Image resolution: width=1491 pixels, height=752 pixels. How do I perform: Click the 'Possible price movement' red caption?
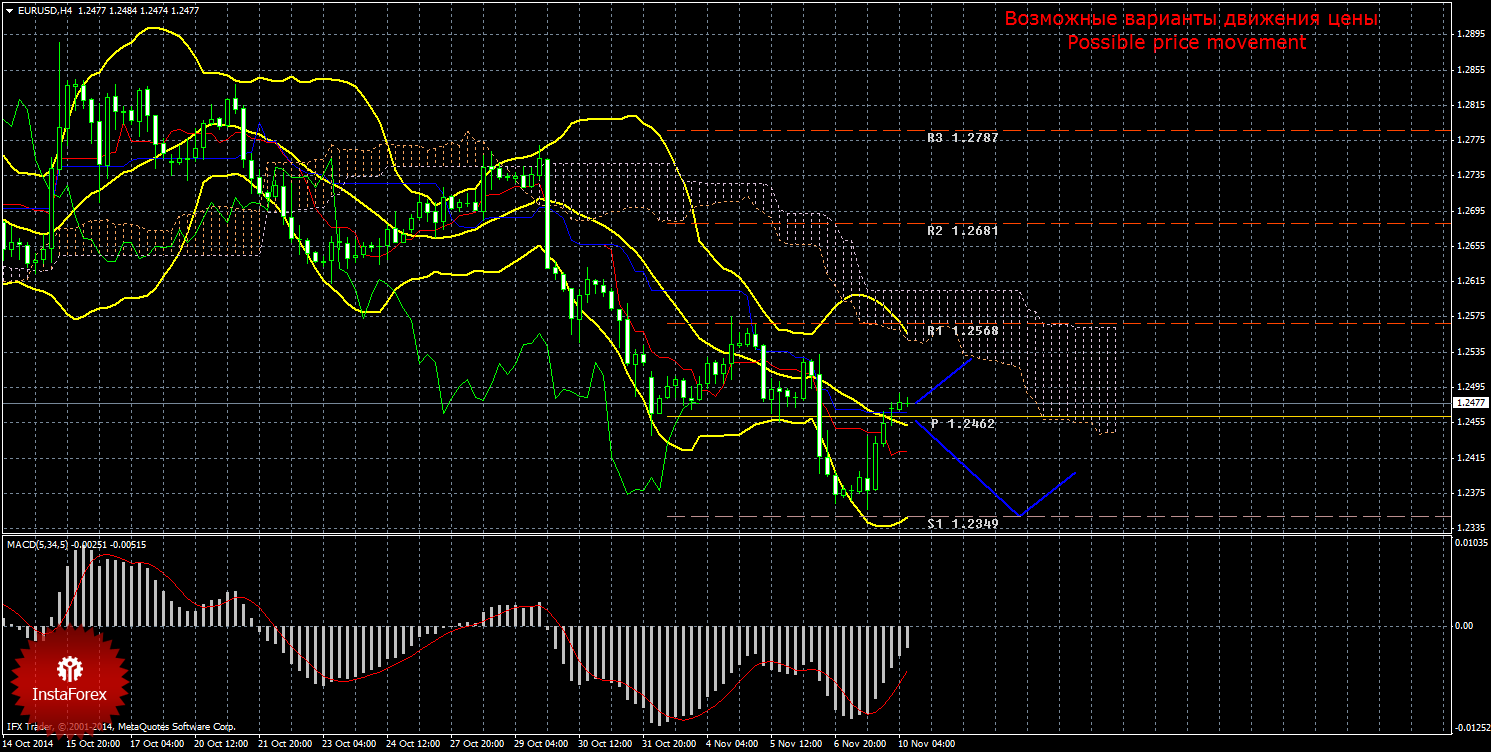pyautogui.click(x=1186, y=43)
